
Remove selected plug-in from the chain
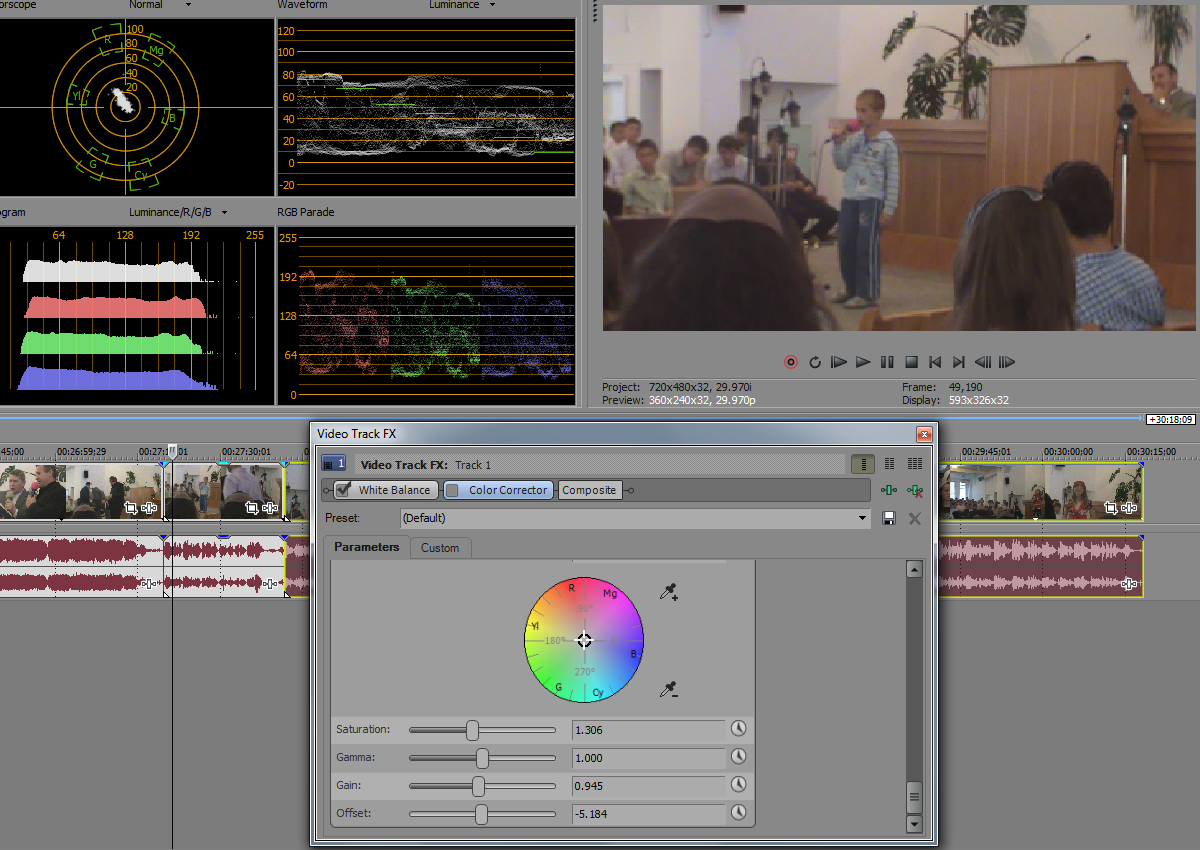914,490
